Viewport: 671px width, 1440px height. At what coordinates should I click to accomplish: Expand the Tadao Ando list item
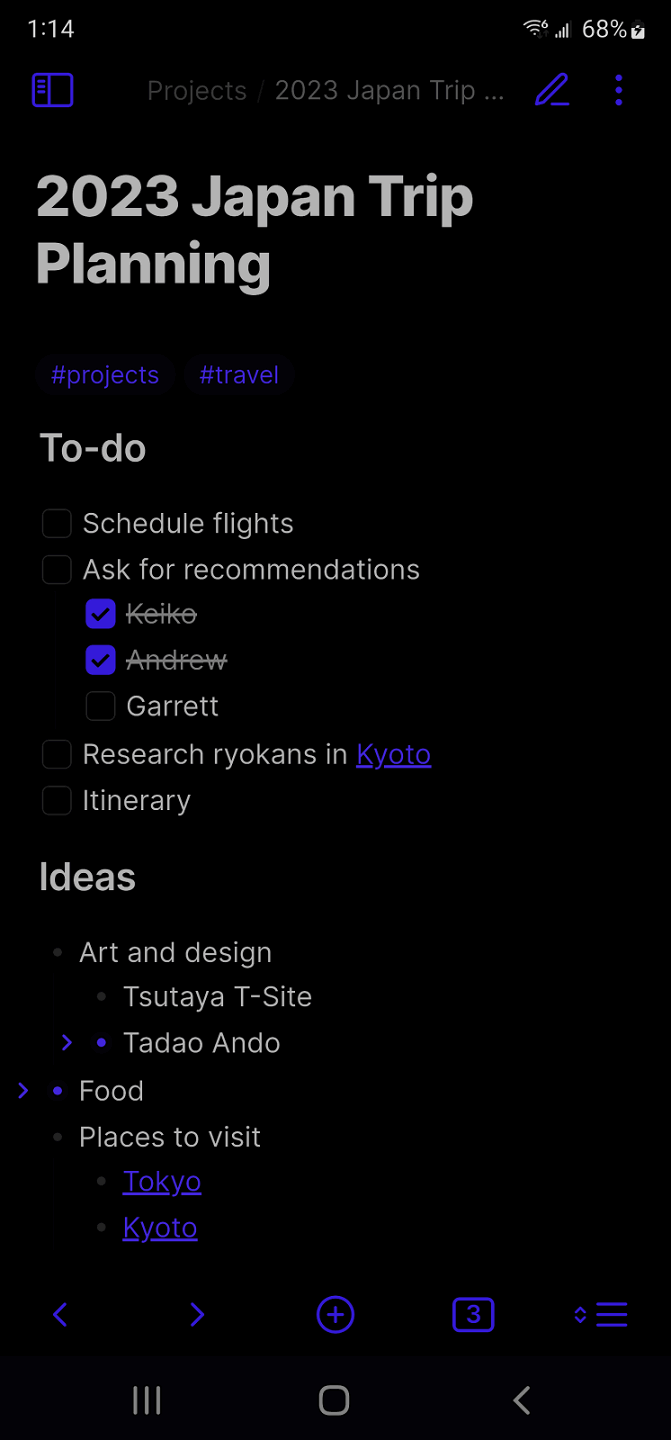(x=66, y=1042)
